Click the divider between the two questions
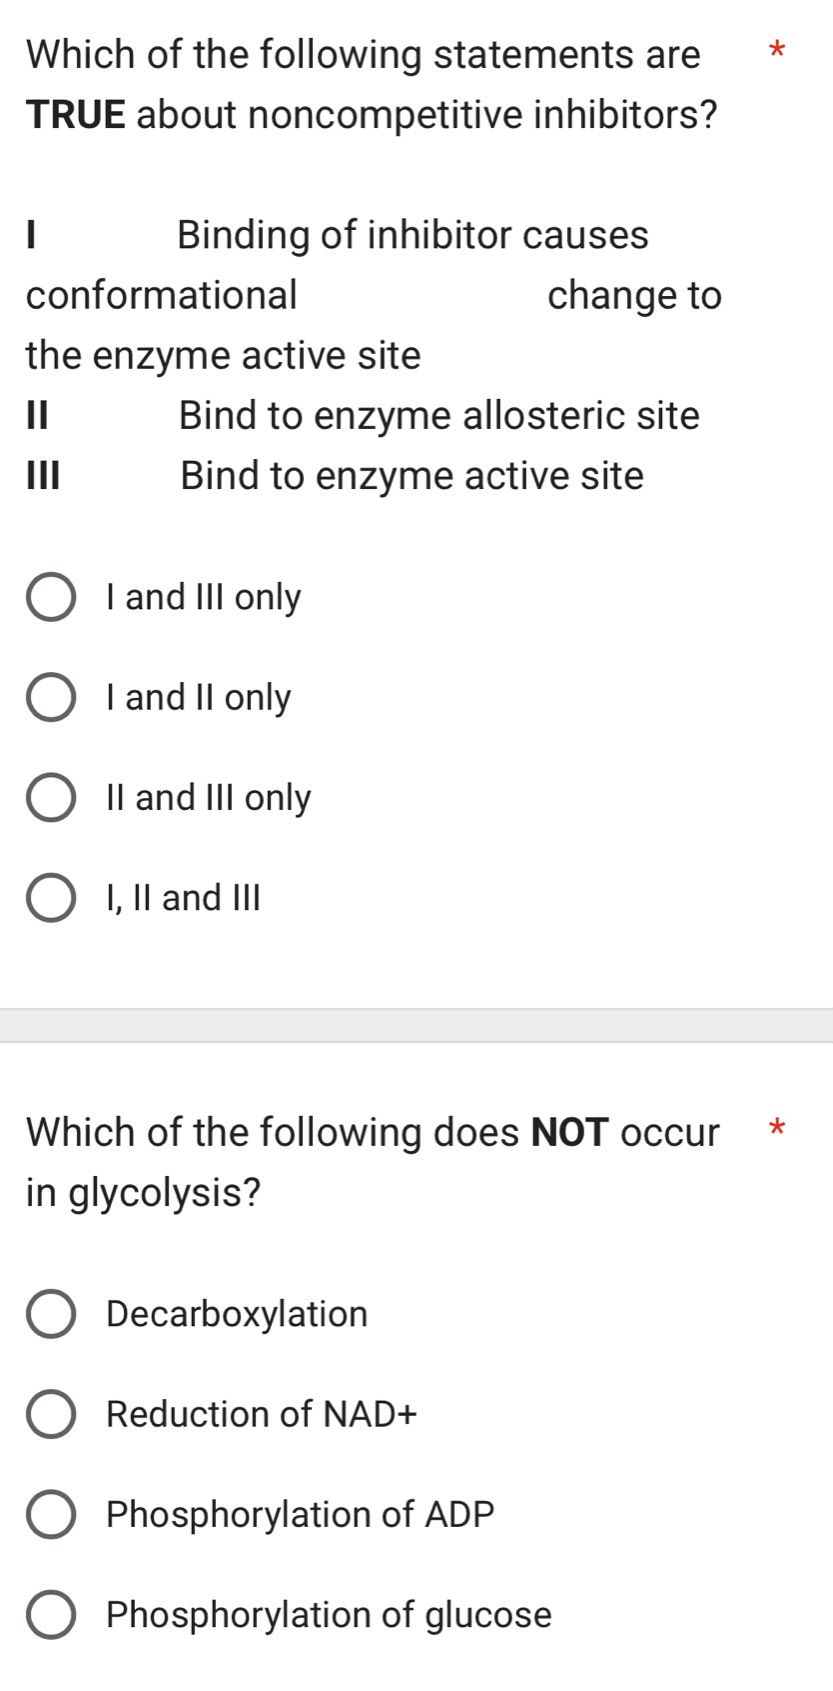833x1691 pixels. [x=416, y=1023]
